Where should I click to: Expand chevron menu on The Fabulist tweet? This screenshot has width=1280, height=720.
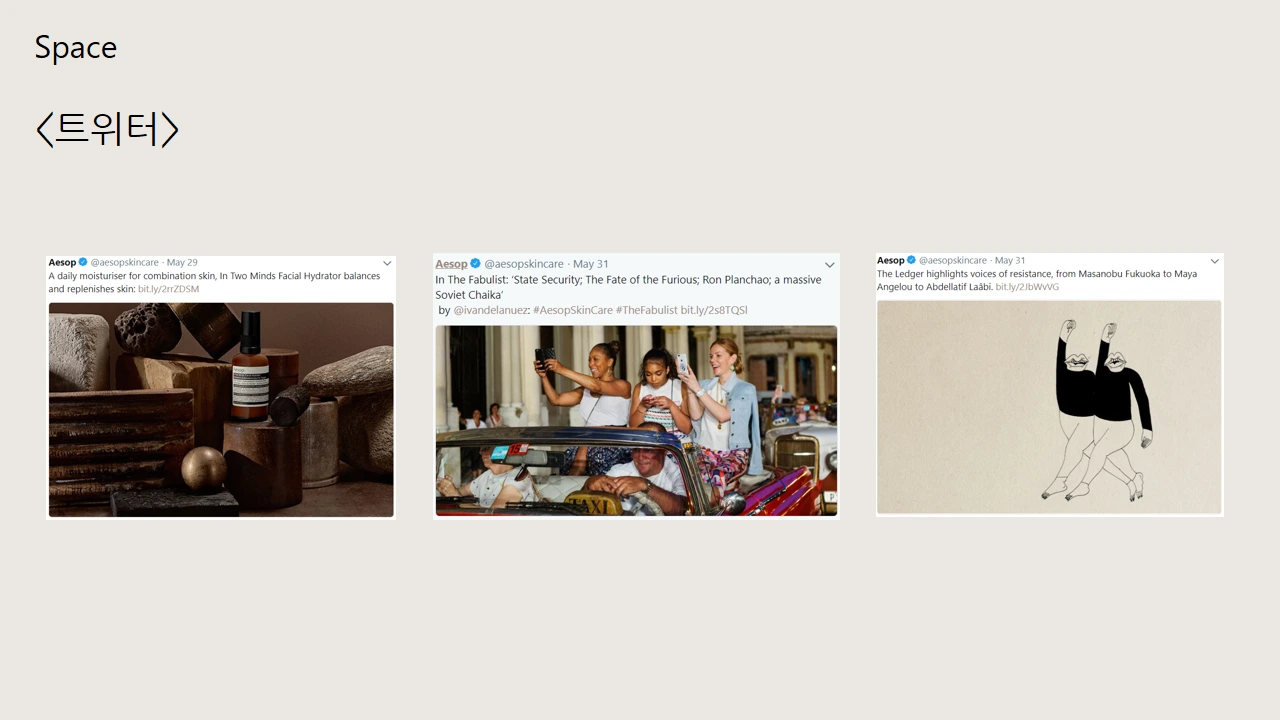pos(829,265)
